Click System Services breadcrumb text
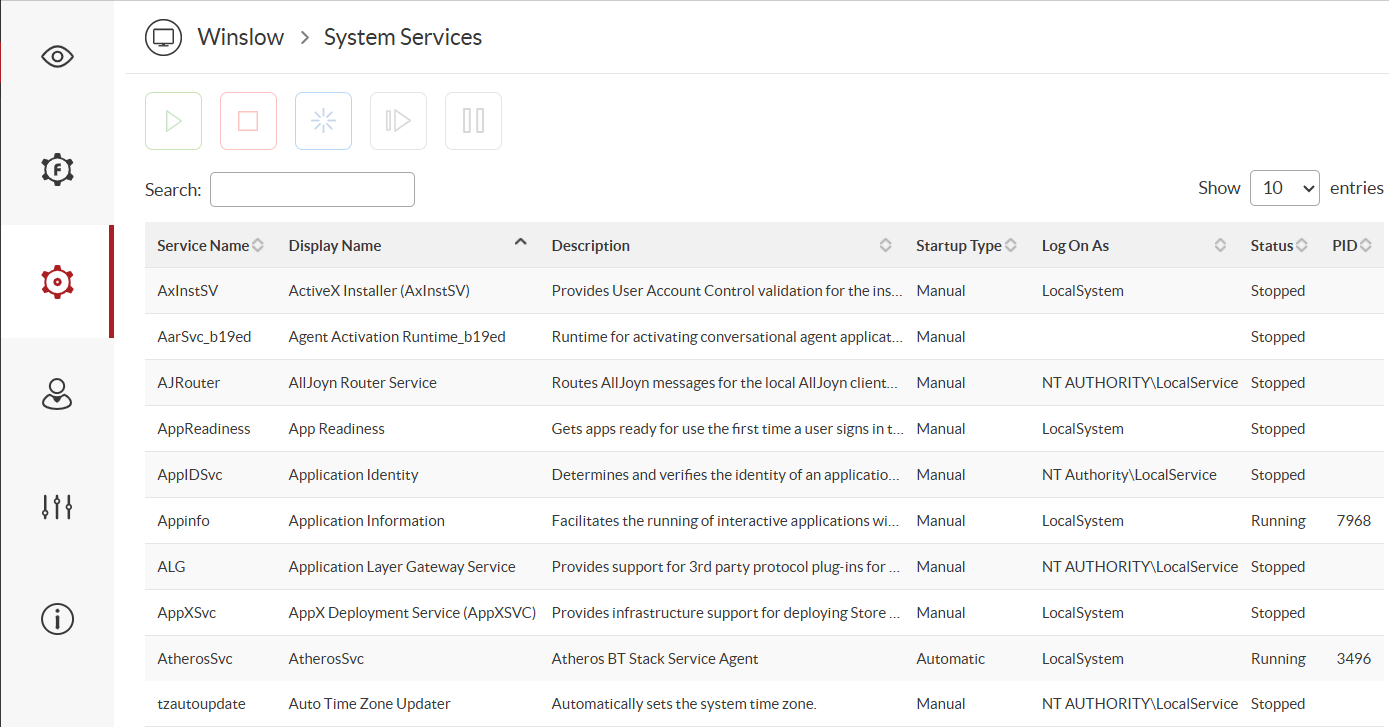 tap(403, 37)
